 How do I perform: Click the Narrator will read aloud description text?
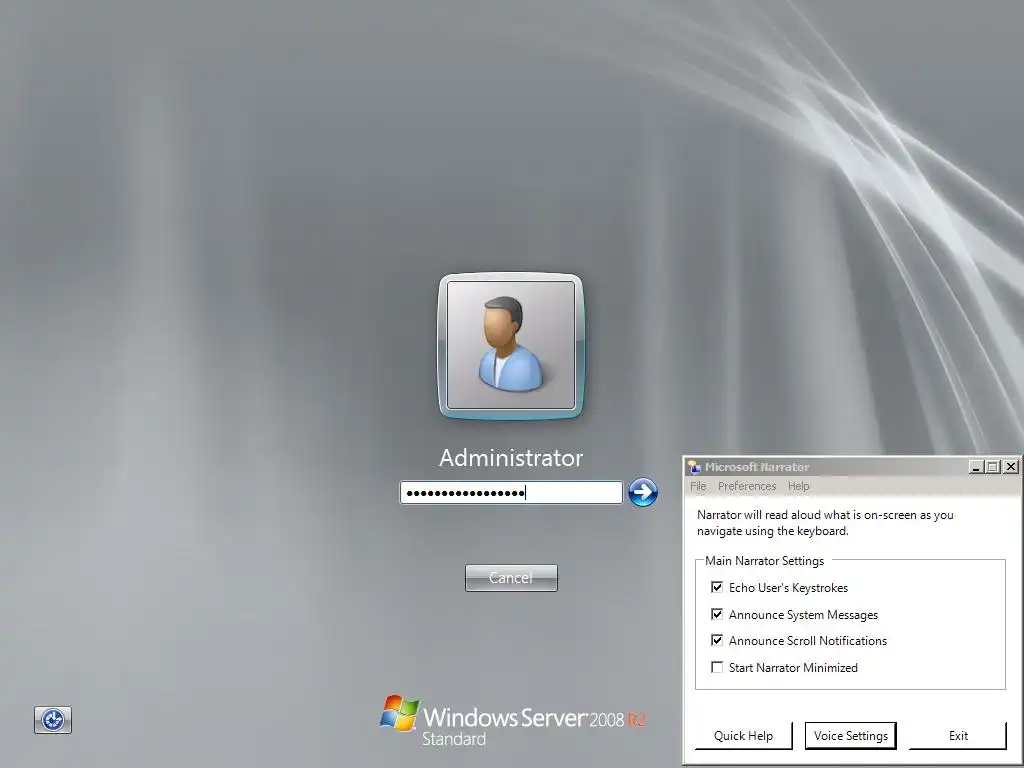pos(825,523)
